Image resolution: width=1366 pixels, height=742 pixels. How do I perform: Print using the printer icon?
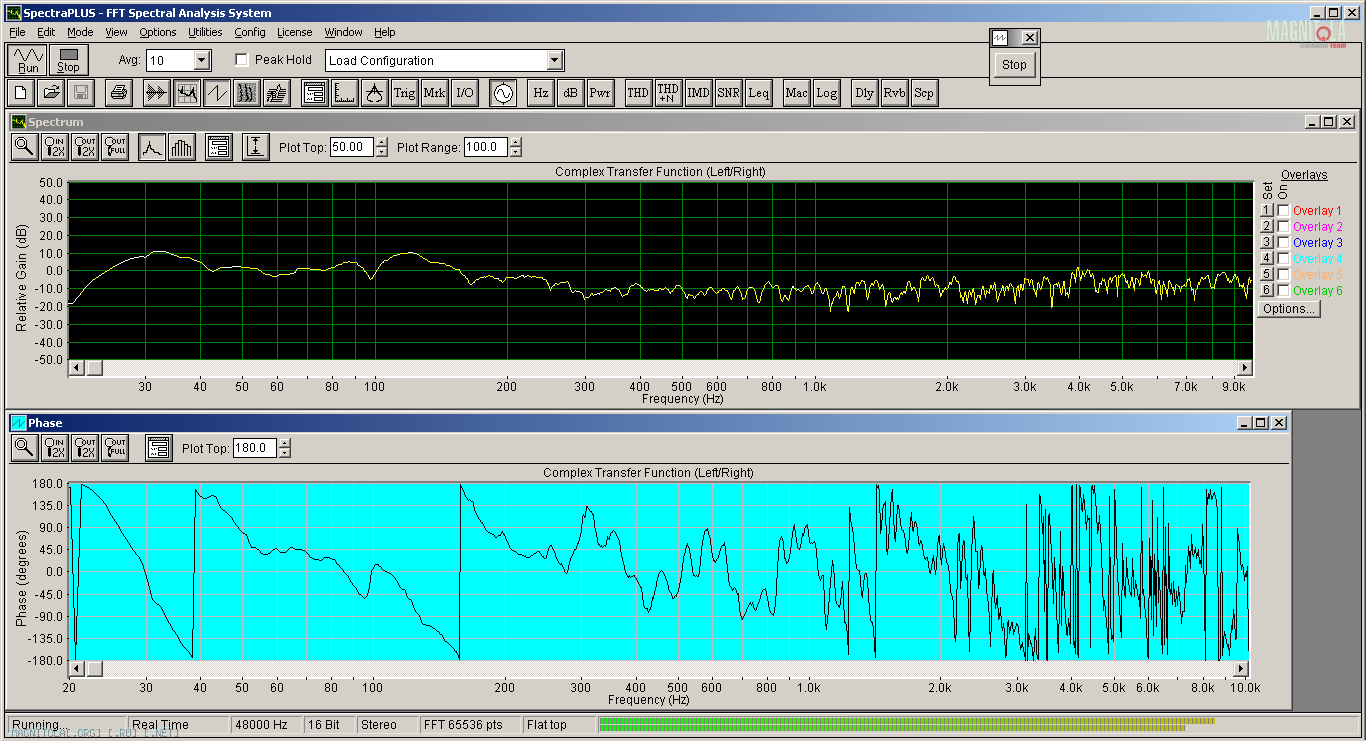pyautogui.click(x=119, y=93)
